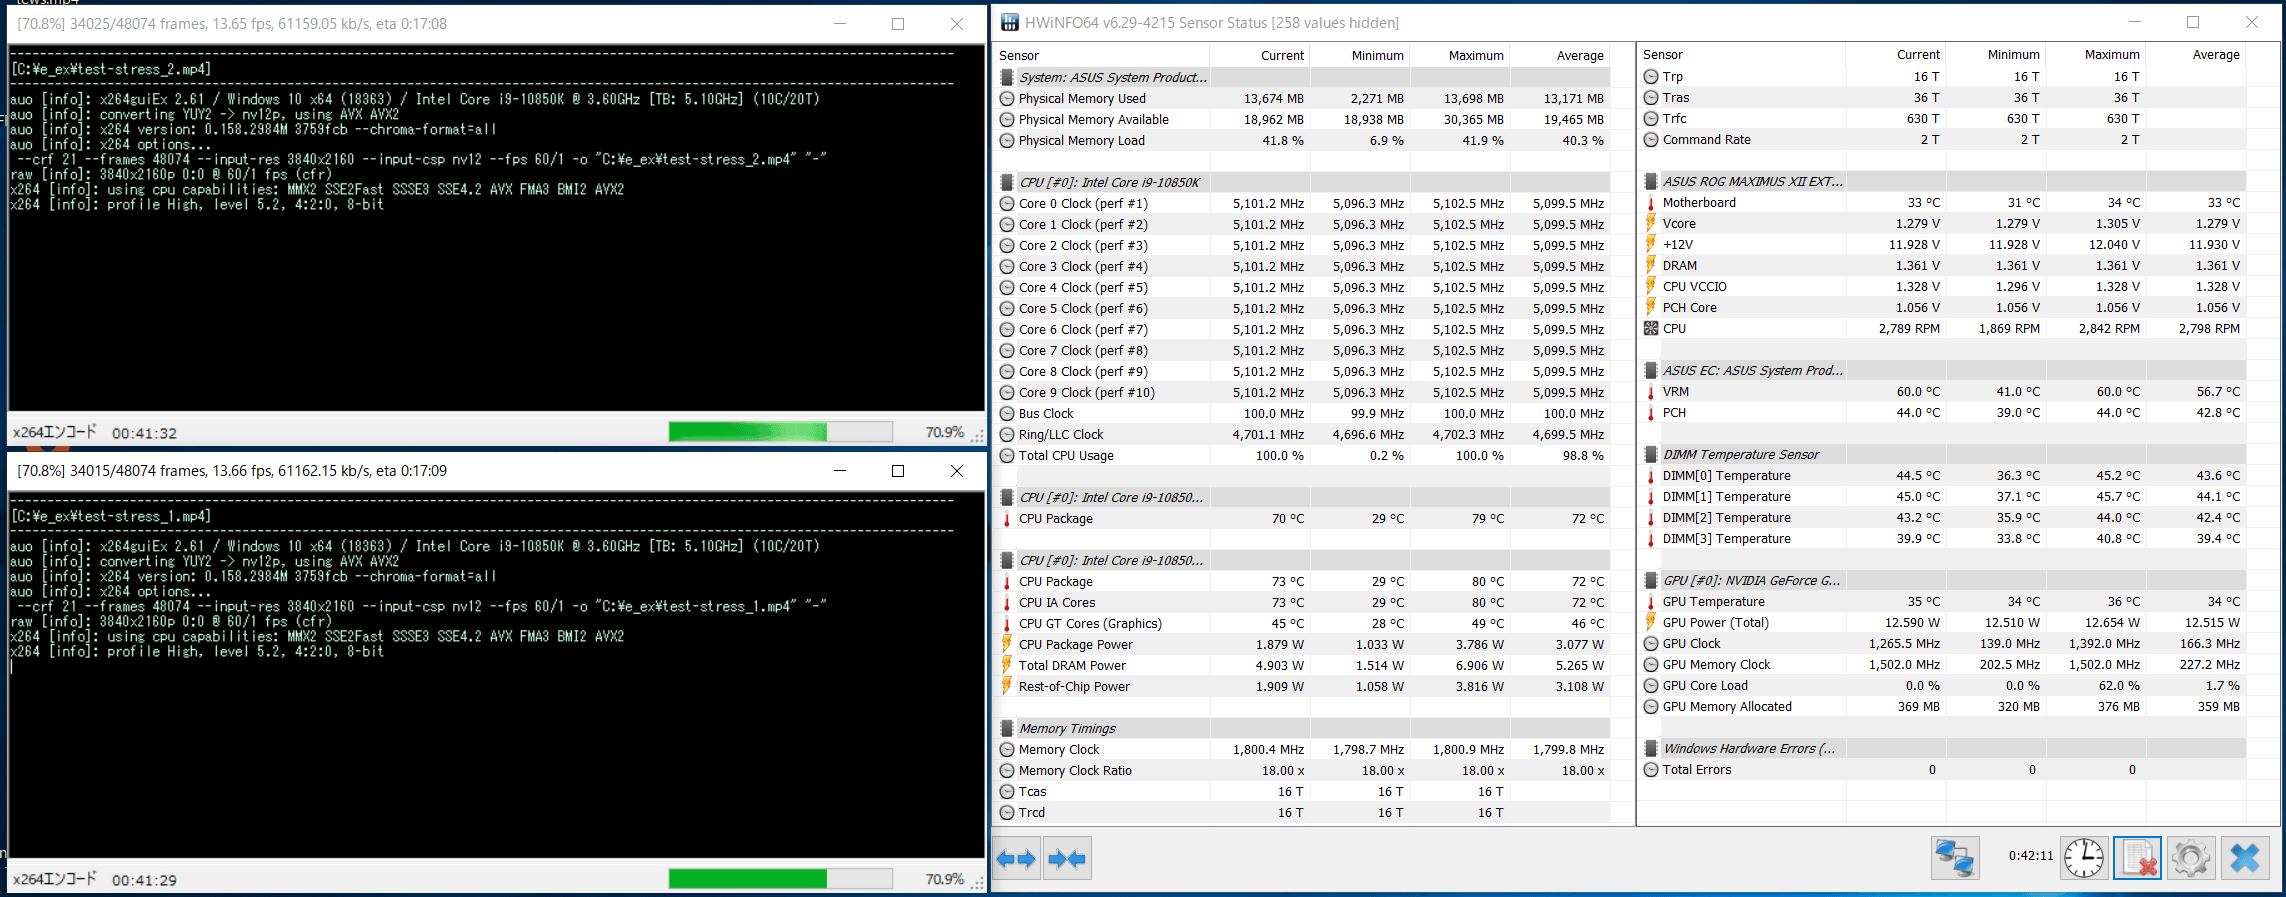Select the Rest-of-Chip Power row
Viewport: 2286px width, 897px height.
(1304, 687)
